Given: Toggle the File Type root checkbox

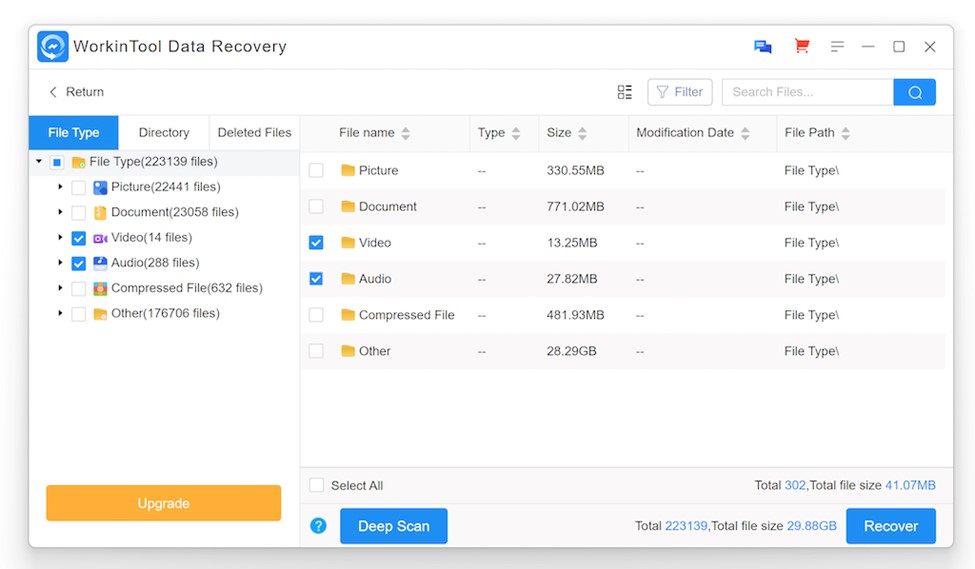Looking at the screenshot, I should coord(57,162).
